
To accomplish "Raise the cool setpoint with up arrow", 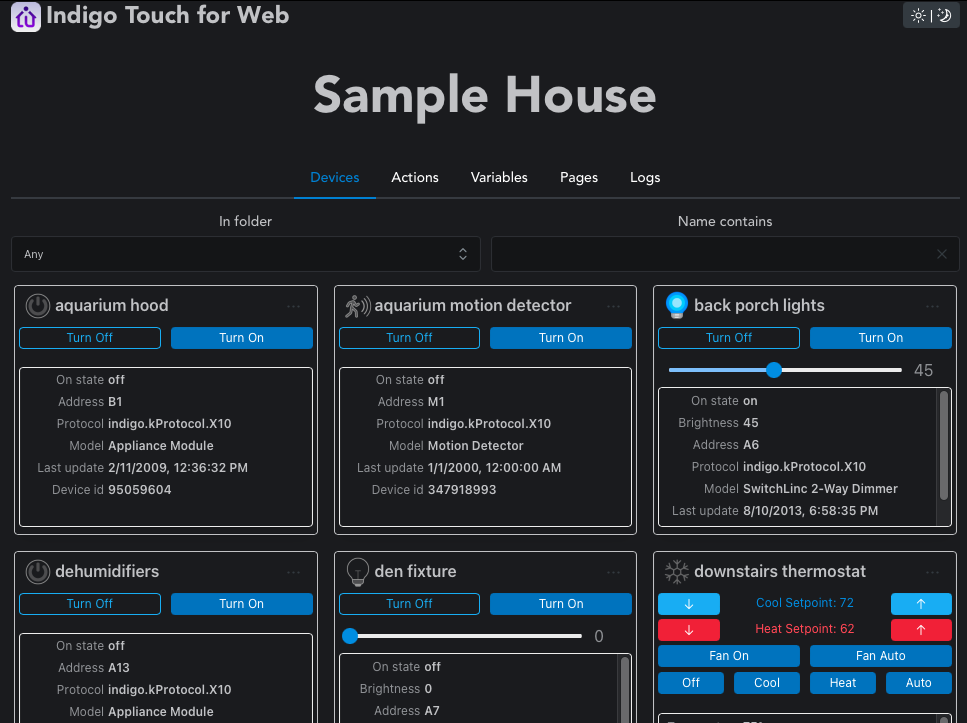I will 921,604.
